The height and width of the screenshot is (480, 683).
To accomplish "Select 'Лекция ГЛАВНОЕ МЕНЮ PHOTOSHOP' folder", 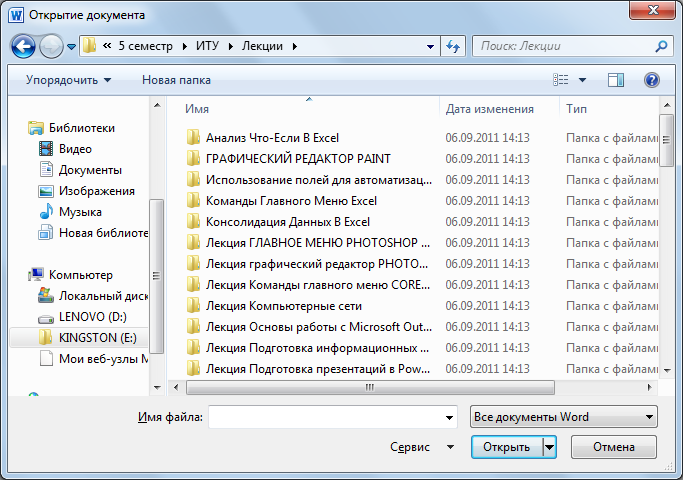I will click(x=318, y=242).
